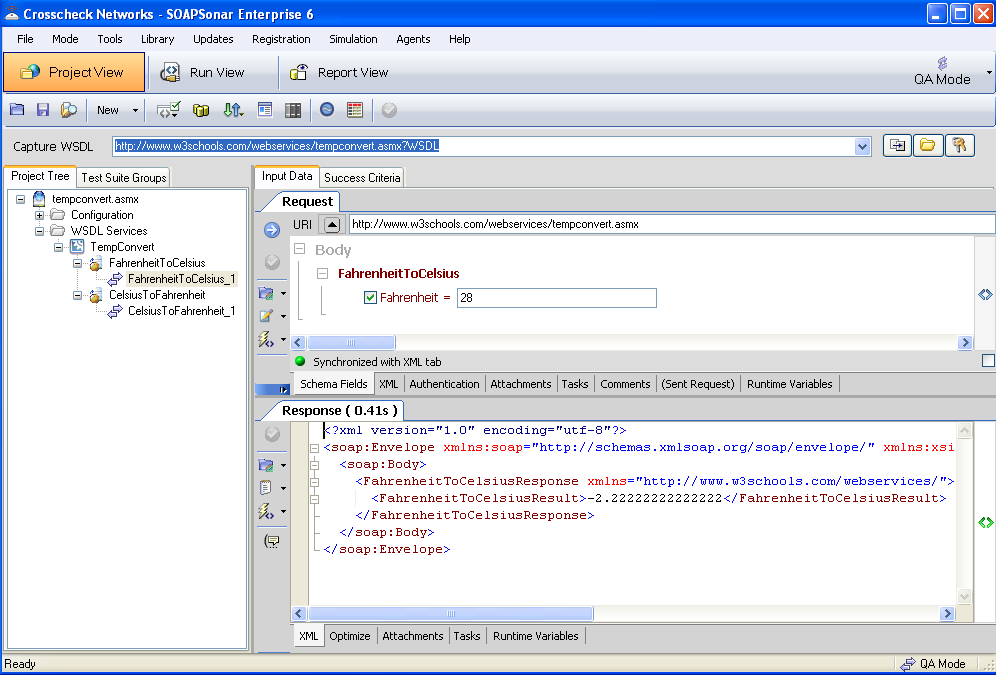Click the green up-down arrows toolbar icon
Viewport: 996px width, 675px height.
point(233,110)
